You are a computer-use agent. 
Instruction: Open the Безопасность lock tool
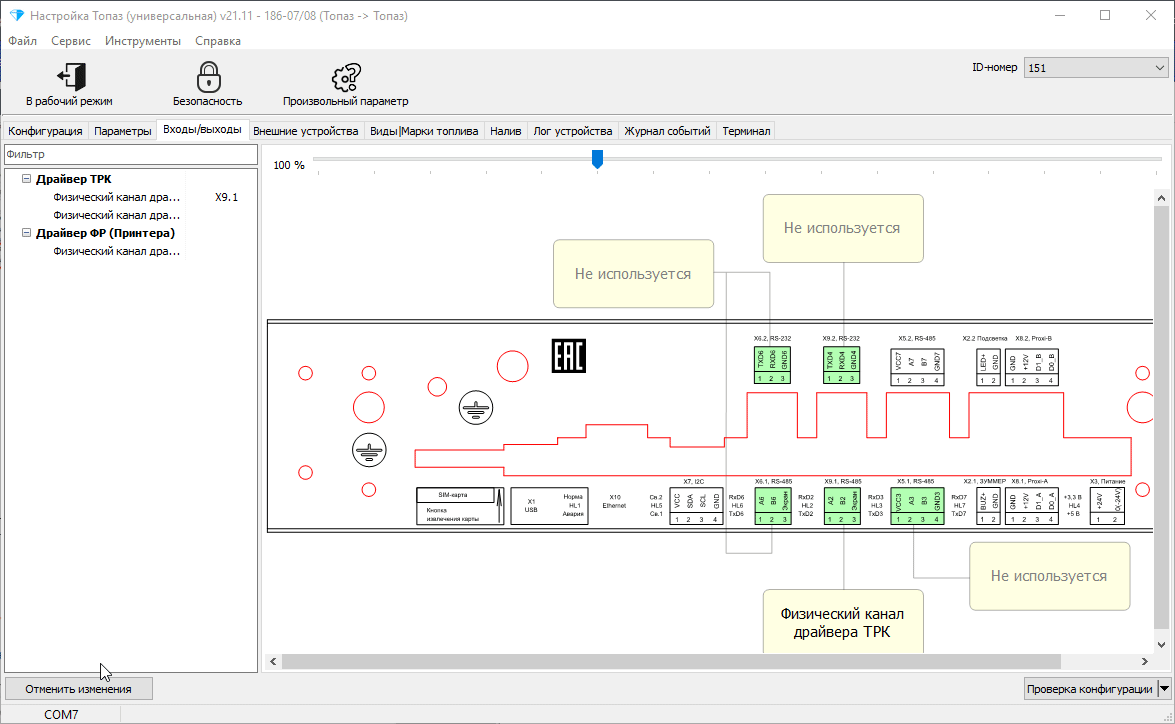click(208, 84)
